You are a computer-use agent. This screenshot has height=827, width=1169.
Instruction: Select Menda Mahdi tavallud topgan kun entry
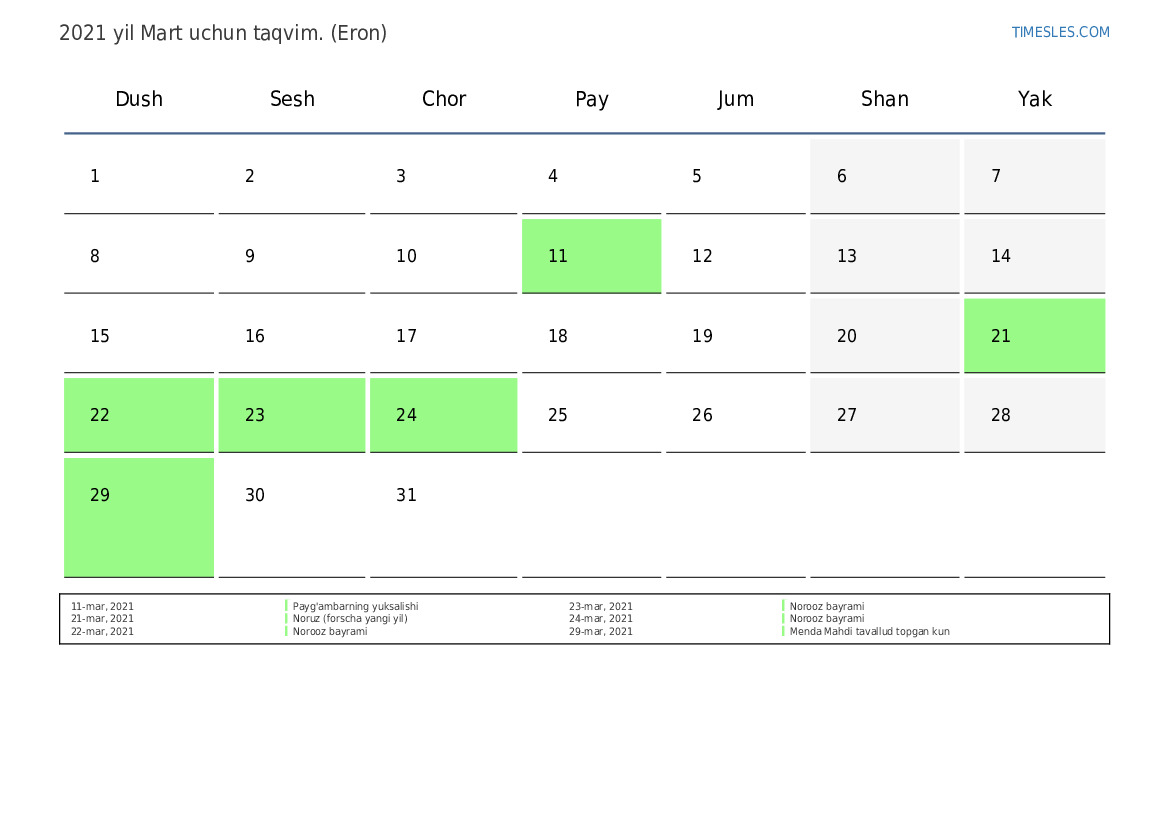pyautogui.click(x=869, y=632)
